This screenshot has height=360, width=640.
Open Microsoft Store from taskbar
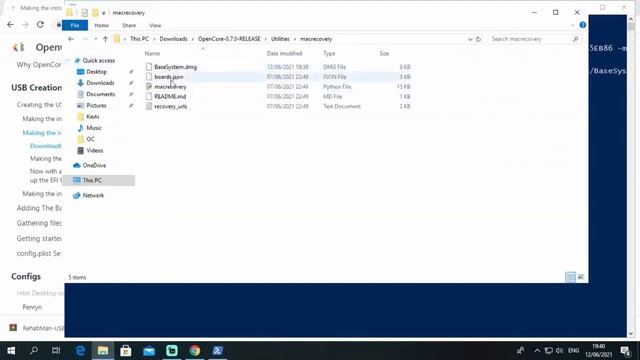pos(126,351)
